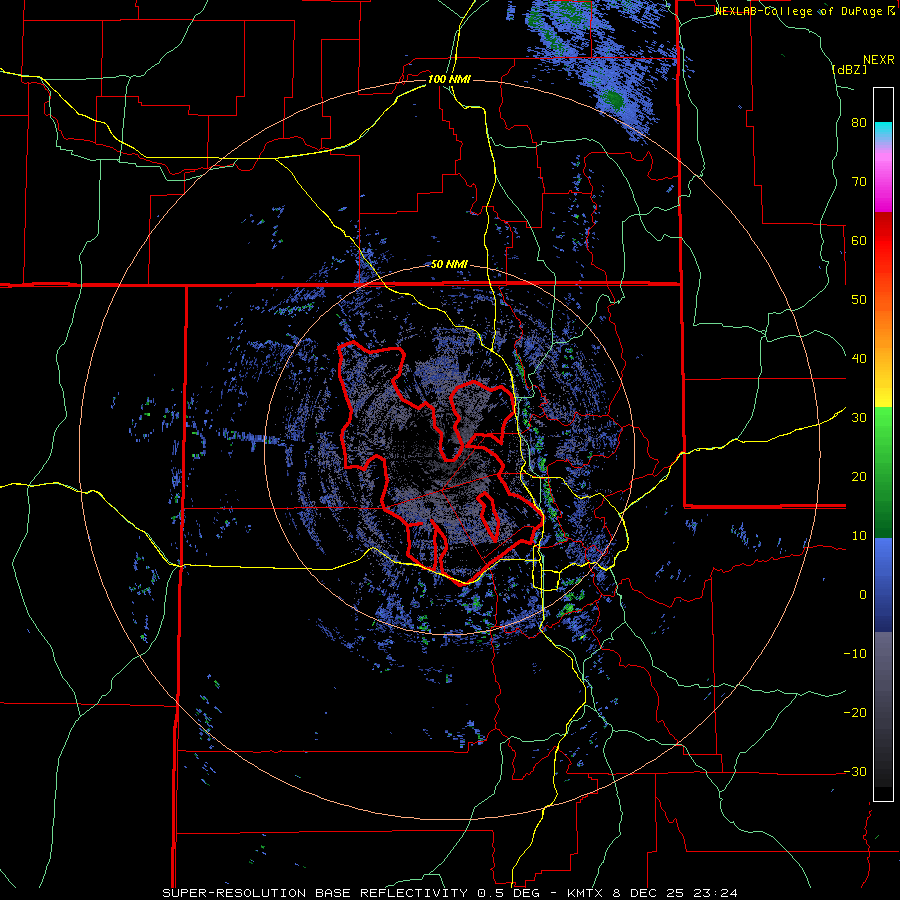Click the 0 dBZ value on the color scale

[x=863, y=595]
